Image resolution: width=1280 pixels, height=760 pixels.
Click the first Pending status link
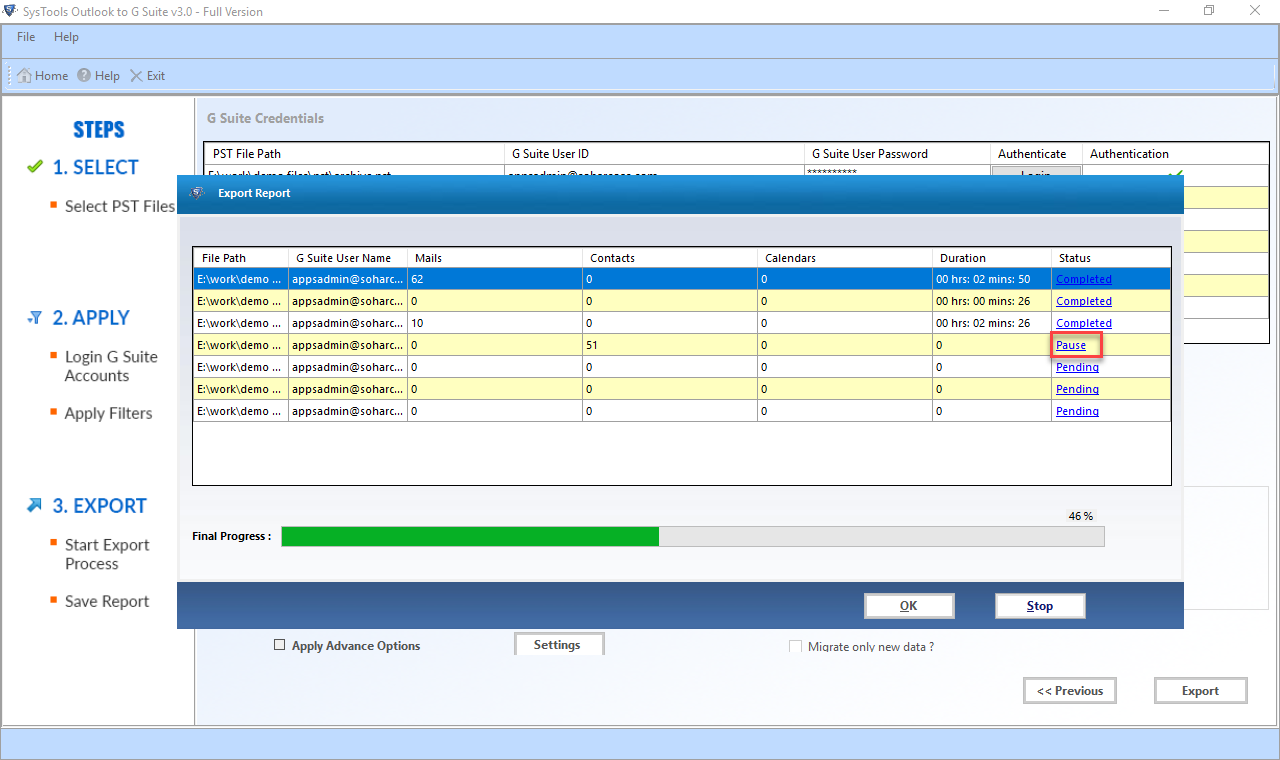pyautogui.click(x=1077, y=367)
